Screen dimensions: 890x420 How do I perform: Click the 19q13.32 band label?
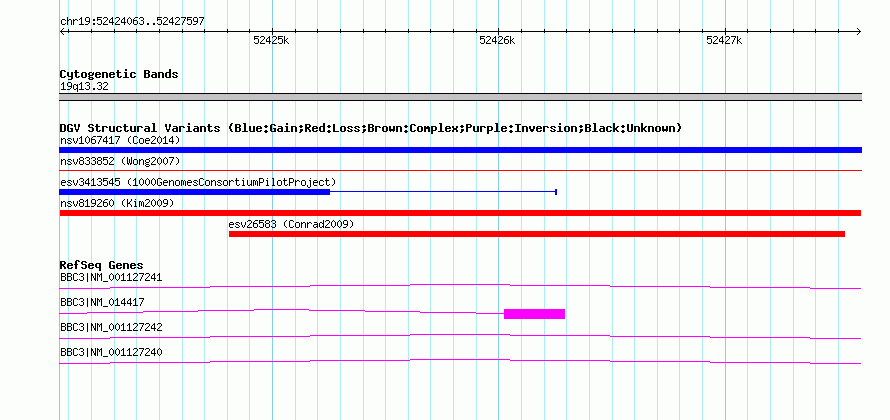coord(84,87)
